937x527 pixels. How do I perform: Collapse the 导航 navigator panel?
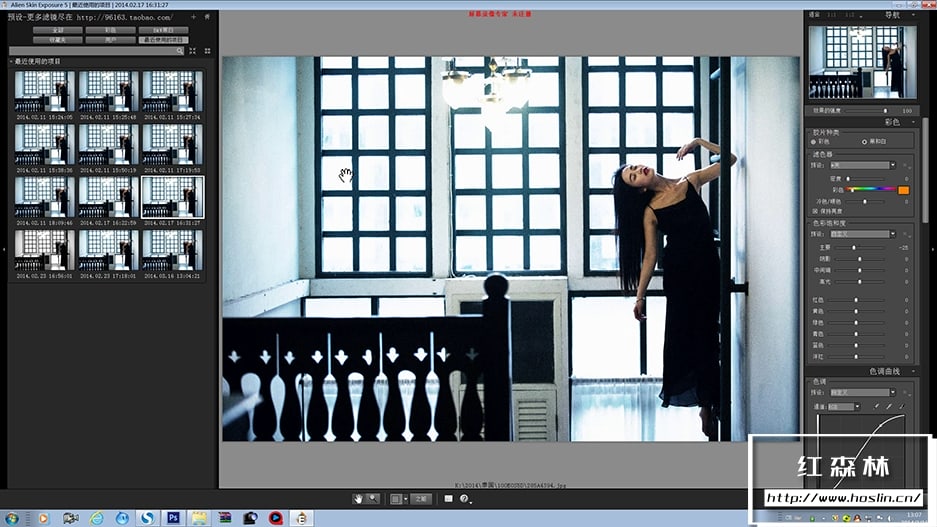point(914,15)
